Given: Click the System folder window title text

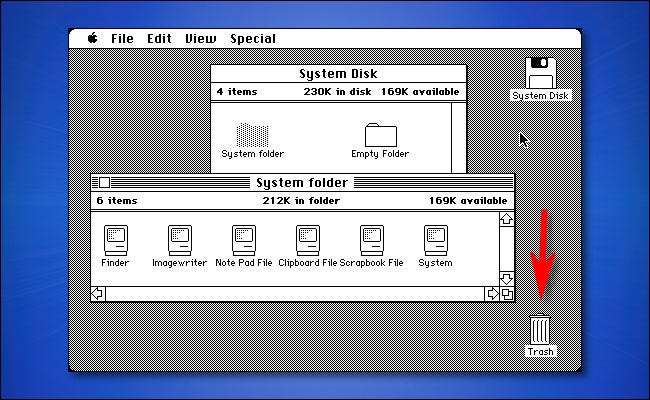Looking at the screenshot, I should click(x=302, y=183).
